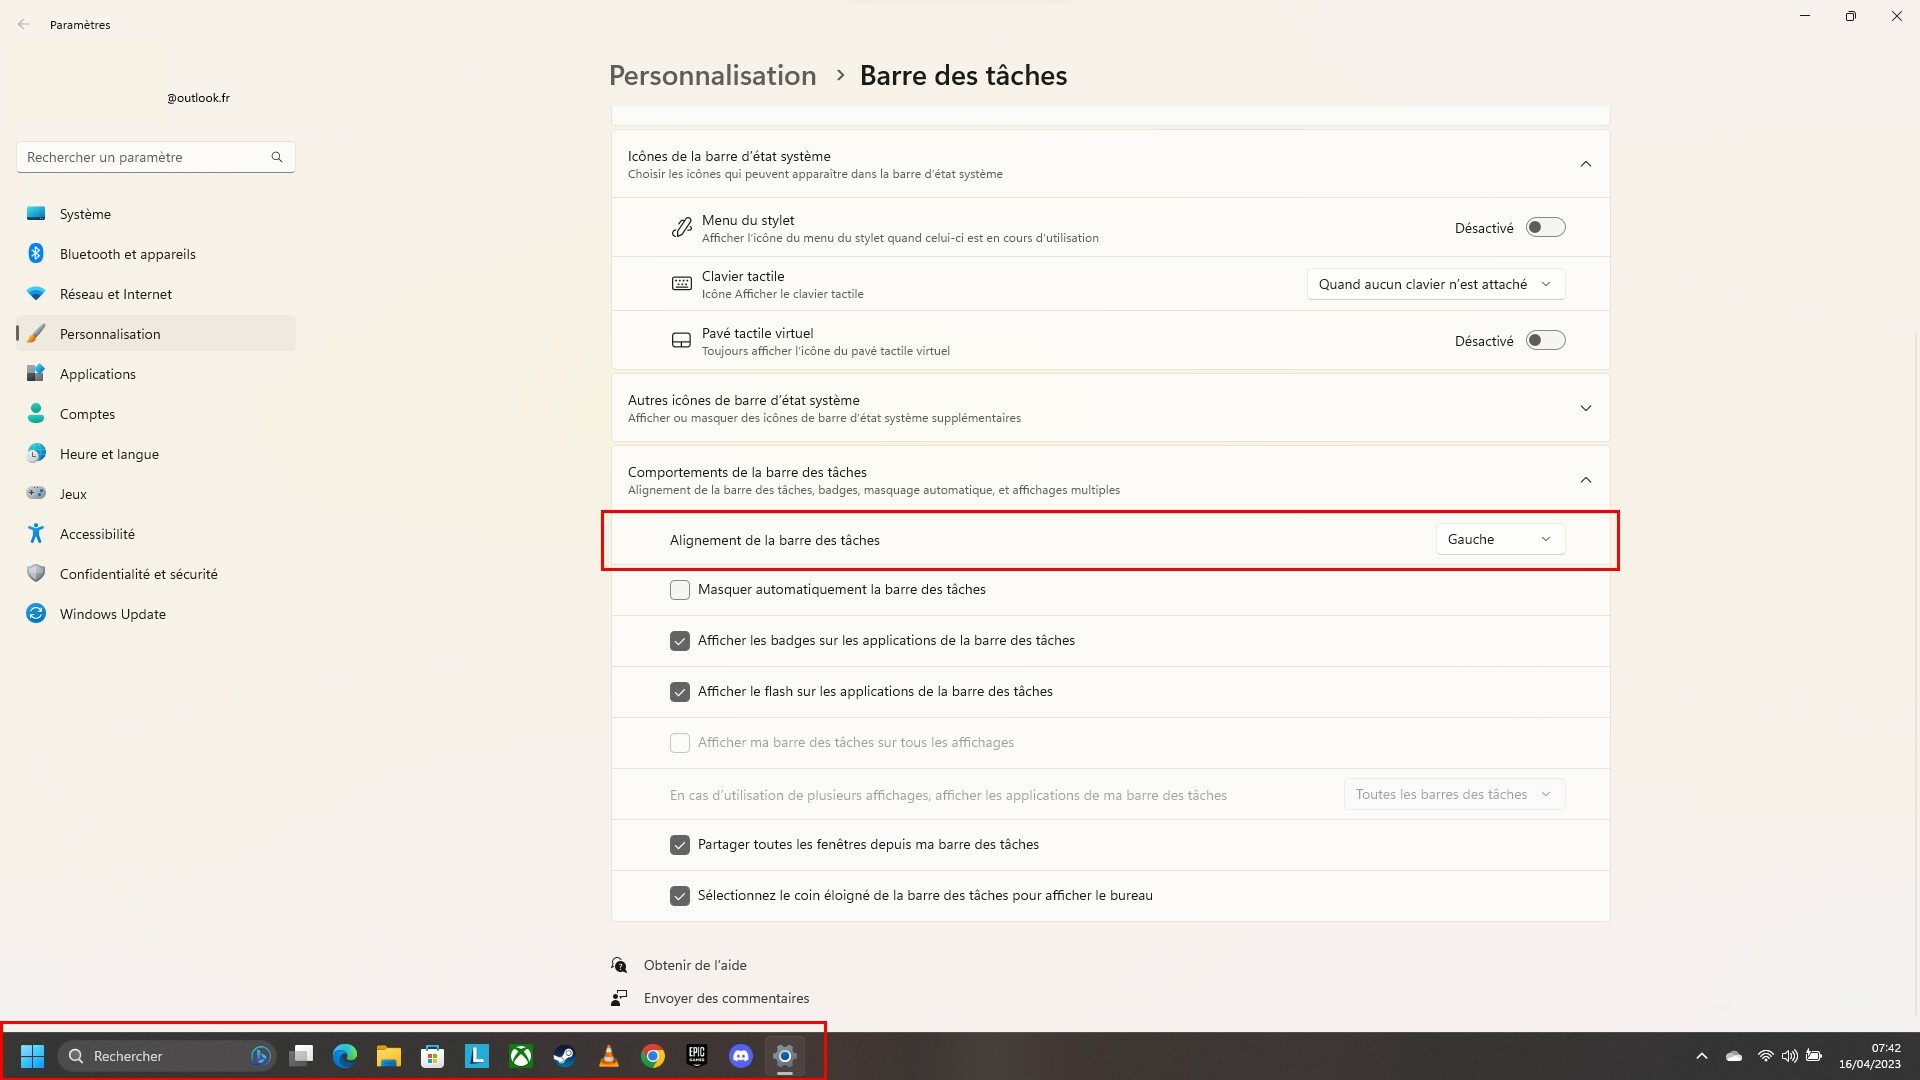
Task: Open the Windows Start menu
Action: (32, 1056)
